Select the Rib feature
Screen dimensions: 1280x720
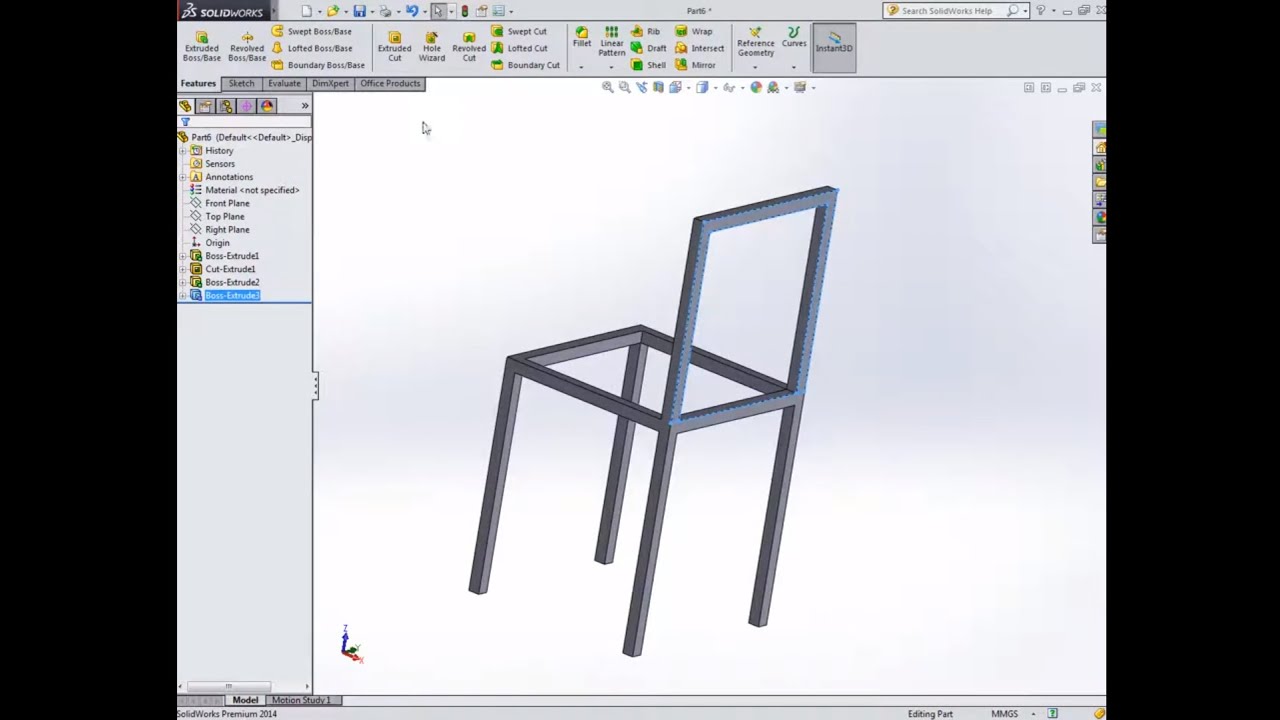pyautogui.click(x=645, y=31)
